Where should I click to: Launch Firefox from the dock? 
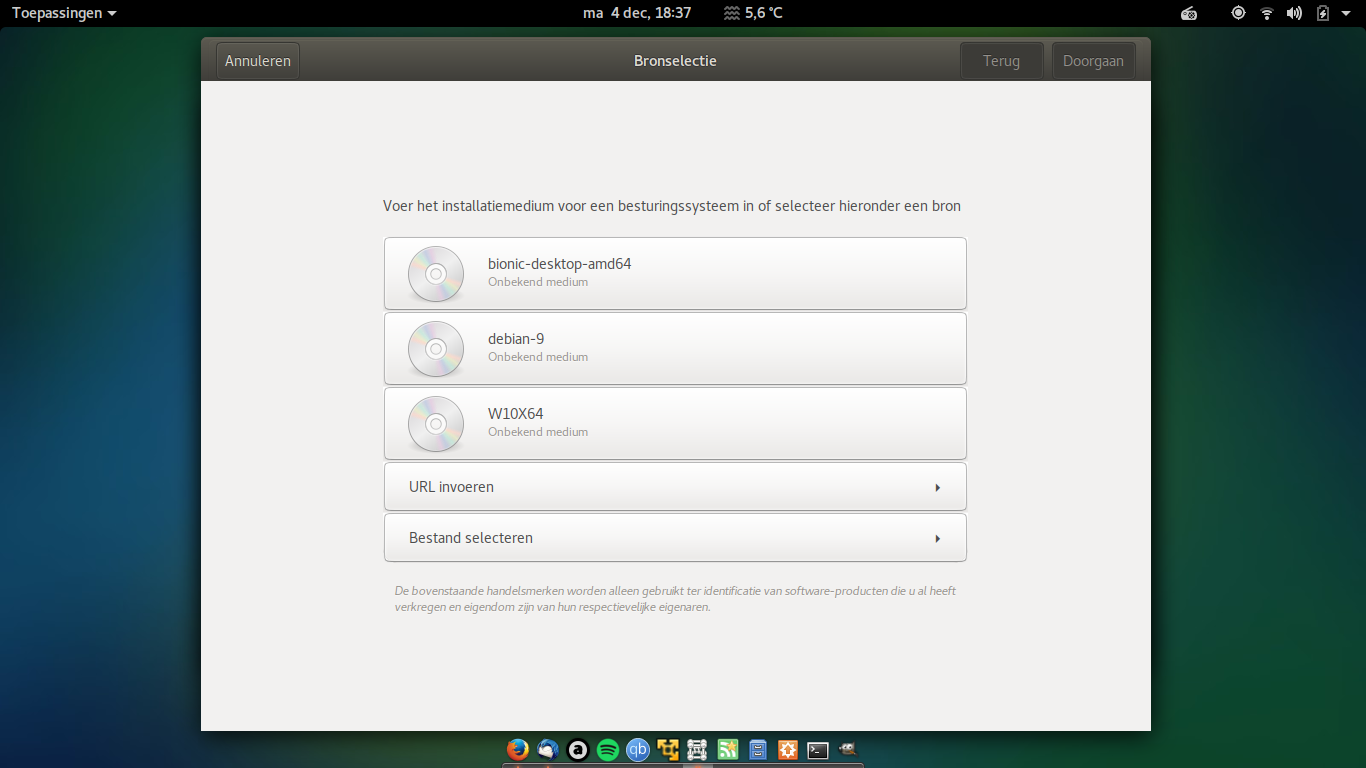pyautogui.click(x=517, y=749)
